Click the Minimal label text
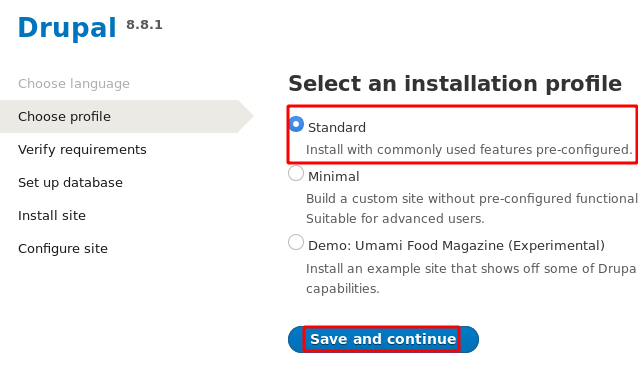 (x=334, y=176)
